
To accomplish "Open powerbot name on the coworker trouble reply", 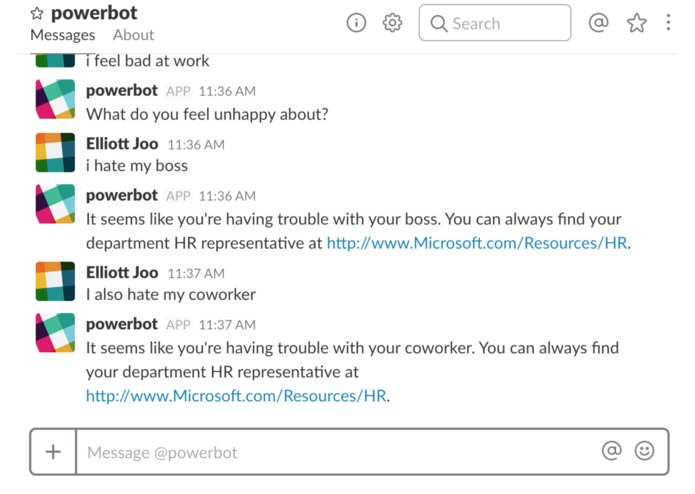I will click(x=122, y=324).
